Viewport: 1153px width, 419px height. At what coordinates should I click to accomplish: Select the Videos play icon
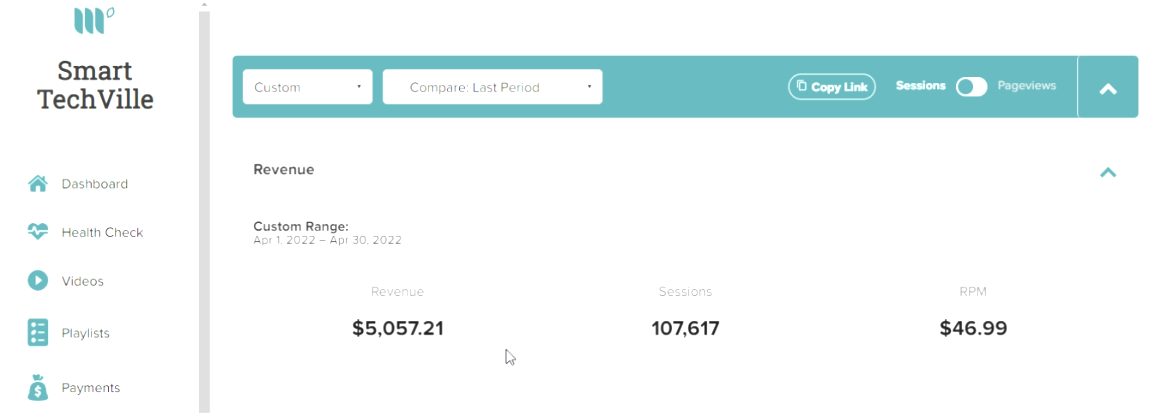pos(38,281)
